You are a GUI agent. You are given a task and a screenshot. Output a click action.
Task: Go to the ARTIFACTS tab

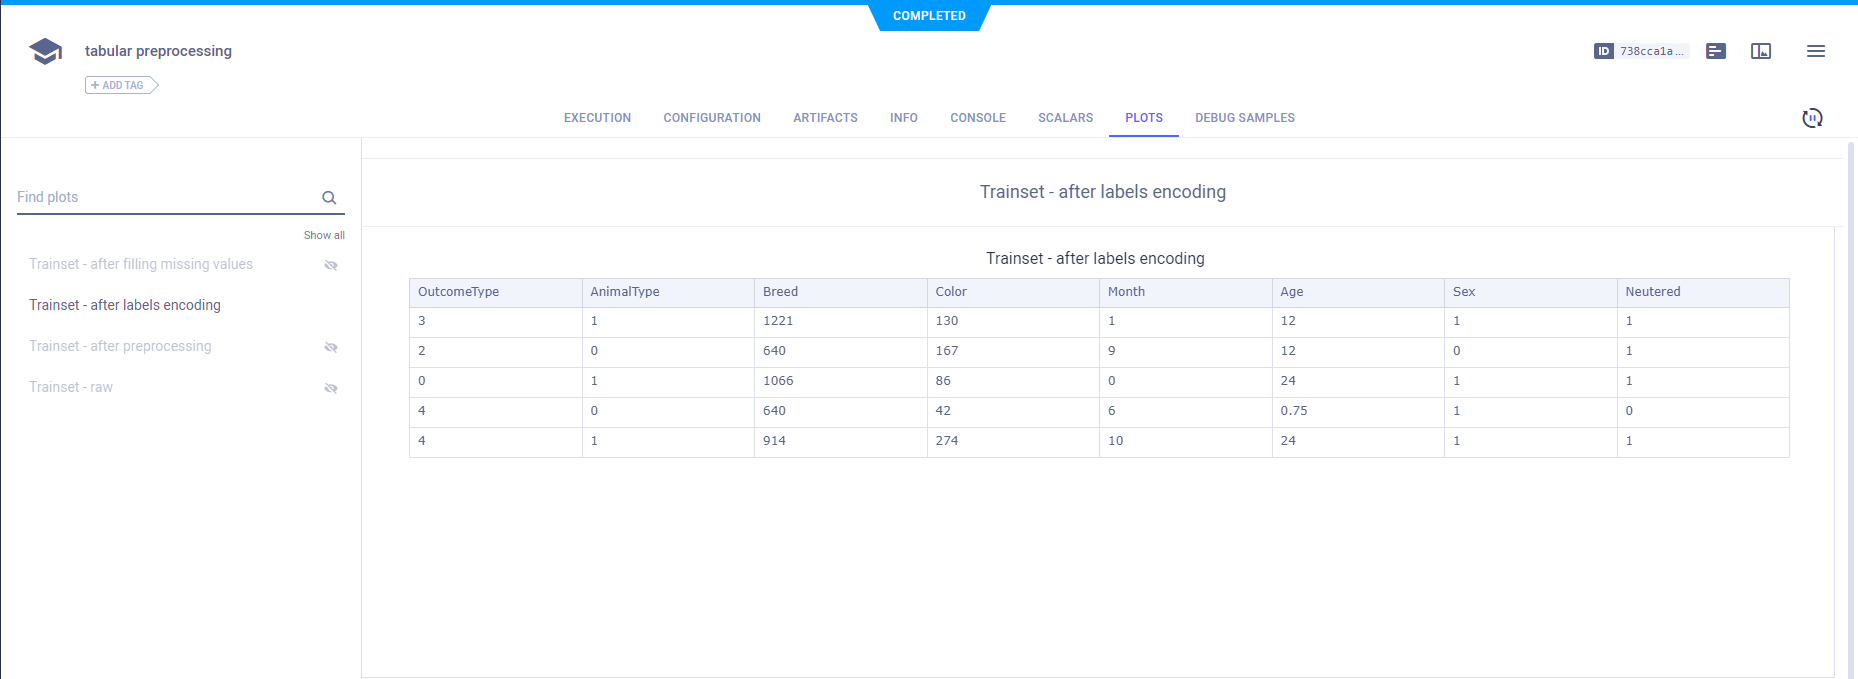825,118
